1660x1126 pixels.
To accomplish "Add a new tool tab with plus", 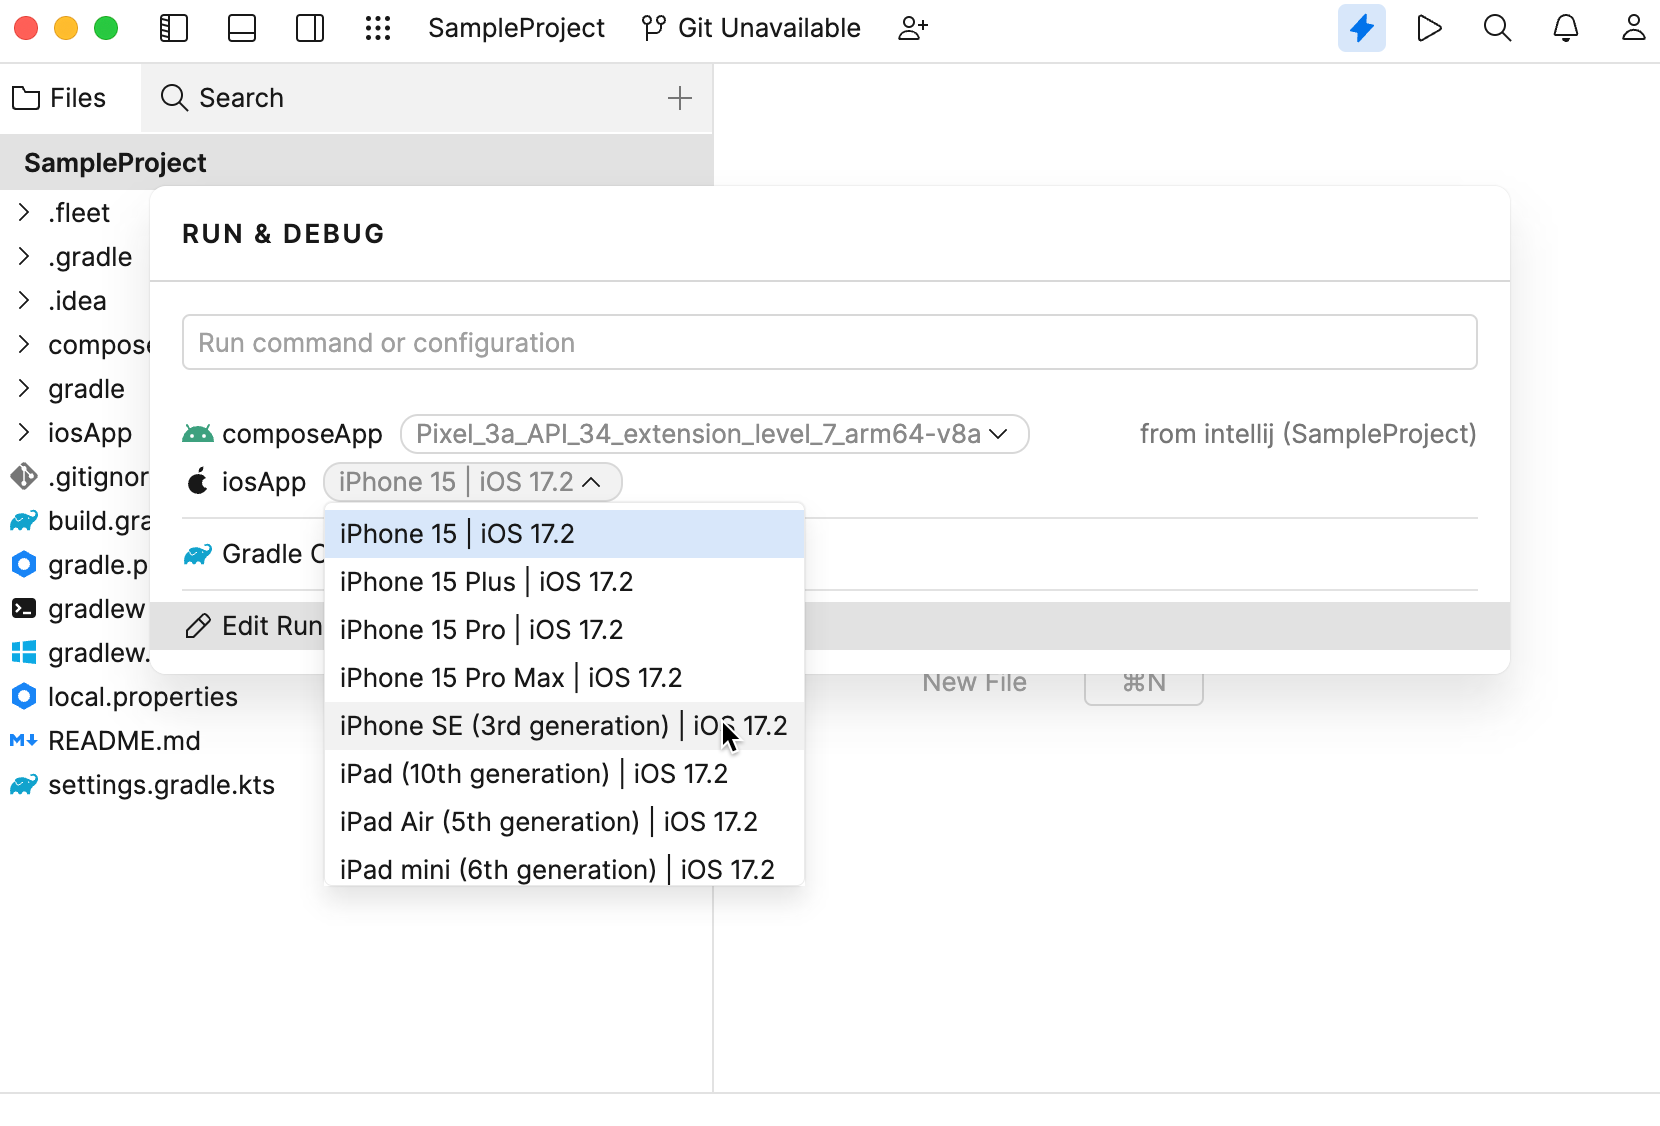I will tap(680, 98).
